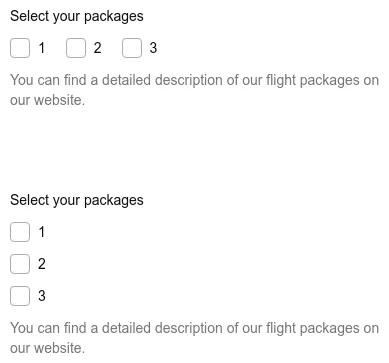Click the upper "Select your packages" heading
The image size is (389, 363).
coord(77,17)
